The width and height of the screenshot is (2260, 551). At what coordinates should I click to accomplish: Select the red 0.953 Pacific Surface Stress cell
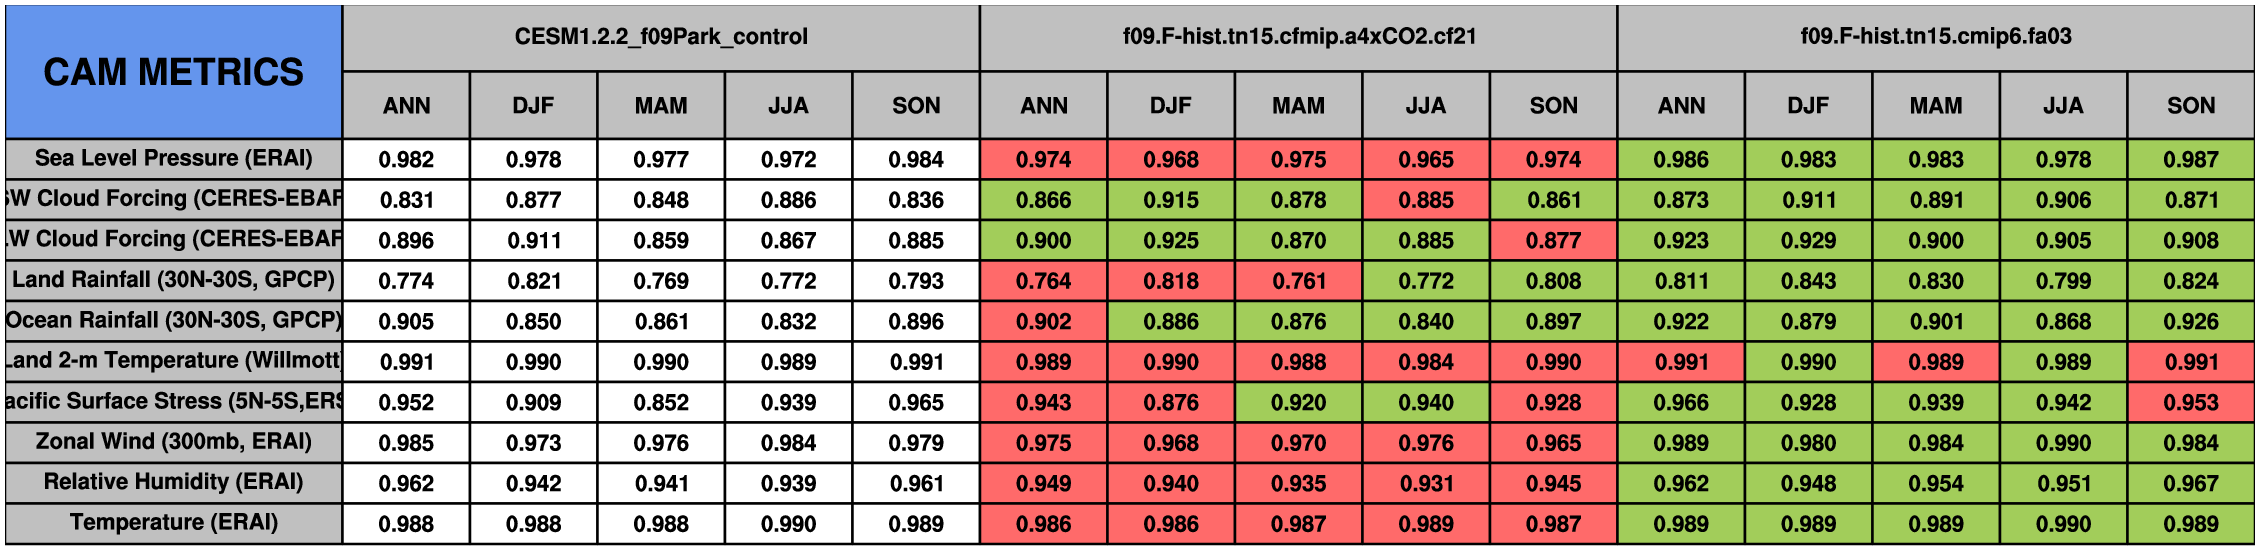[x=2190, y=402]
